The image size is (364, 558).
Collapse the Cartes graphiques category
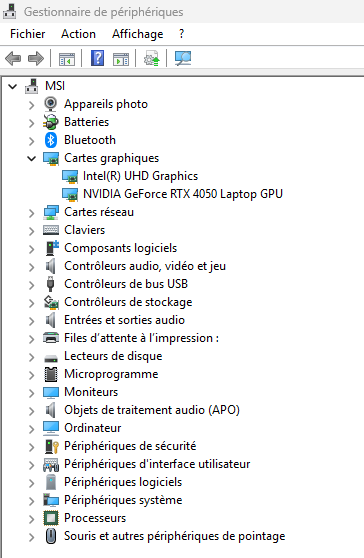point(32,158)
